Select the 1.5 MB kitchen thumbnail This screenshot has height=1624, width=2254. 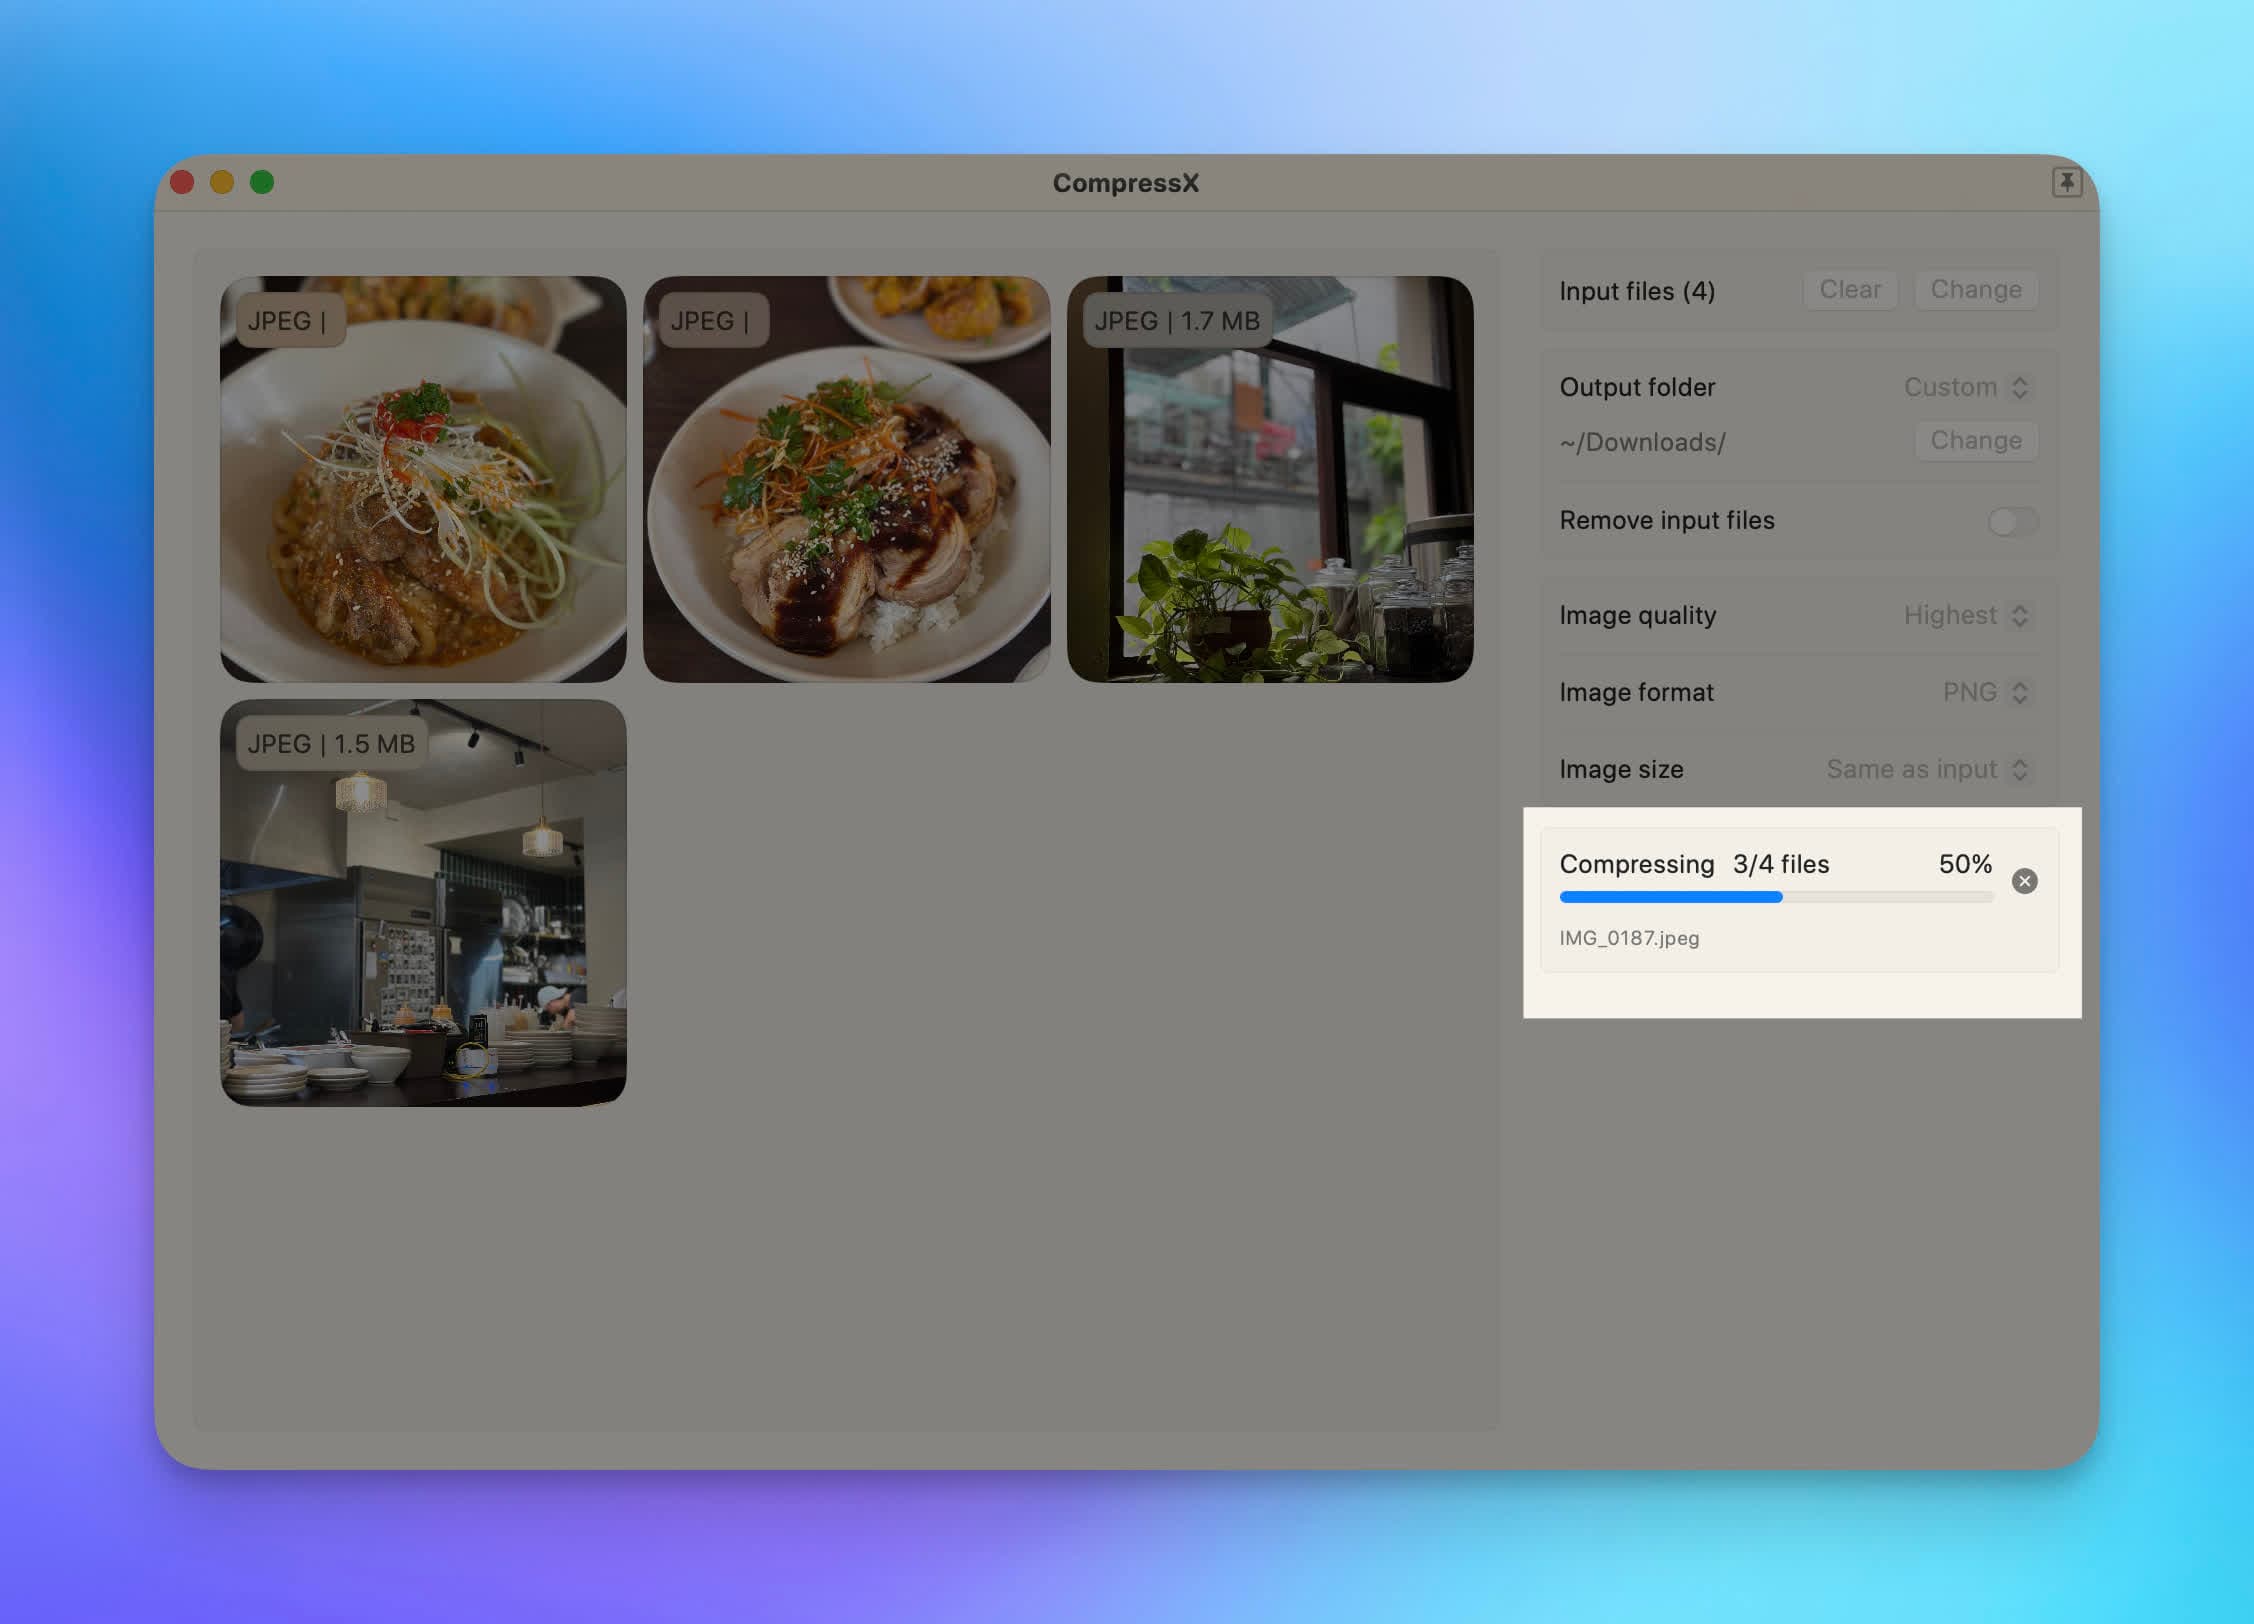click(x=423, y=902)
